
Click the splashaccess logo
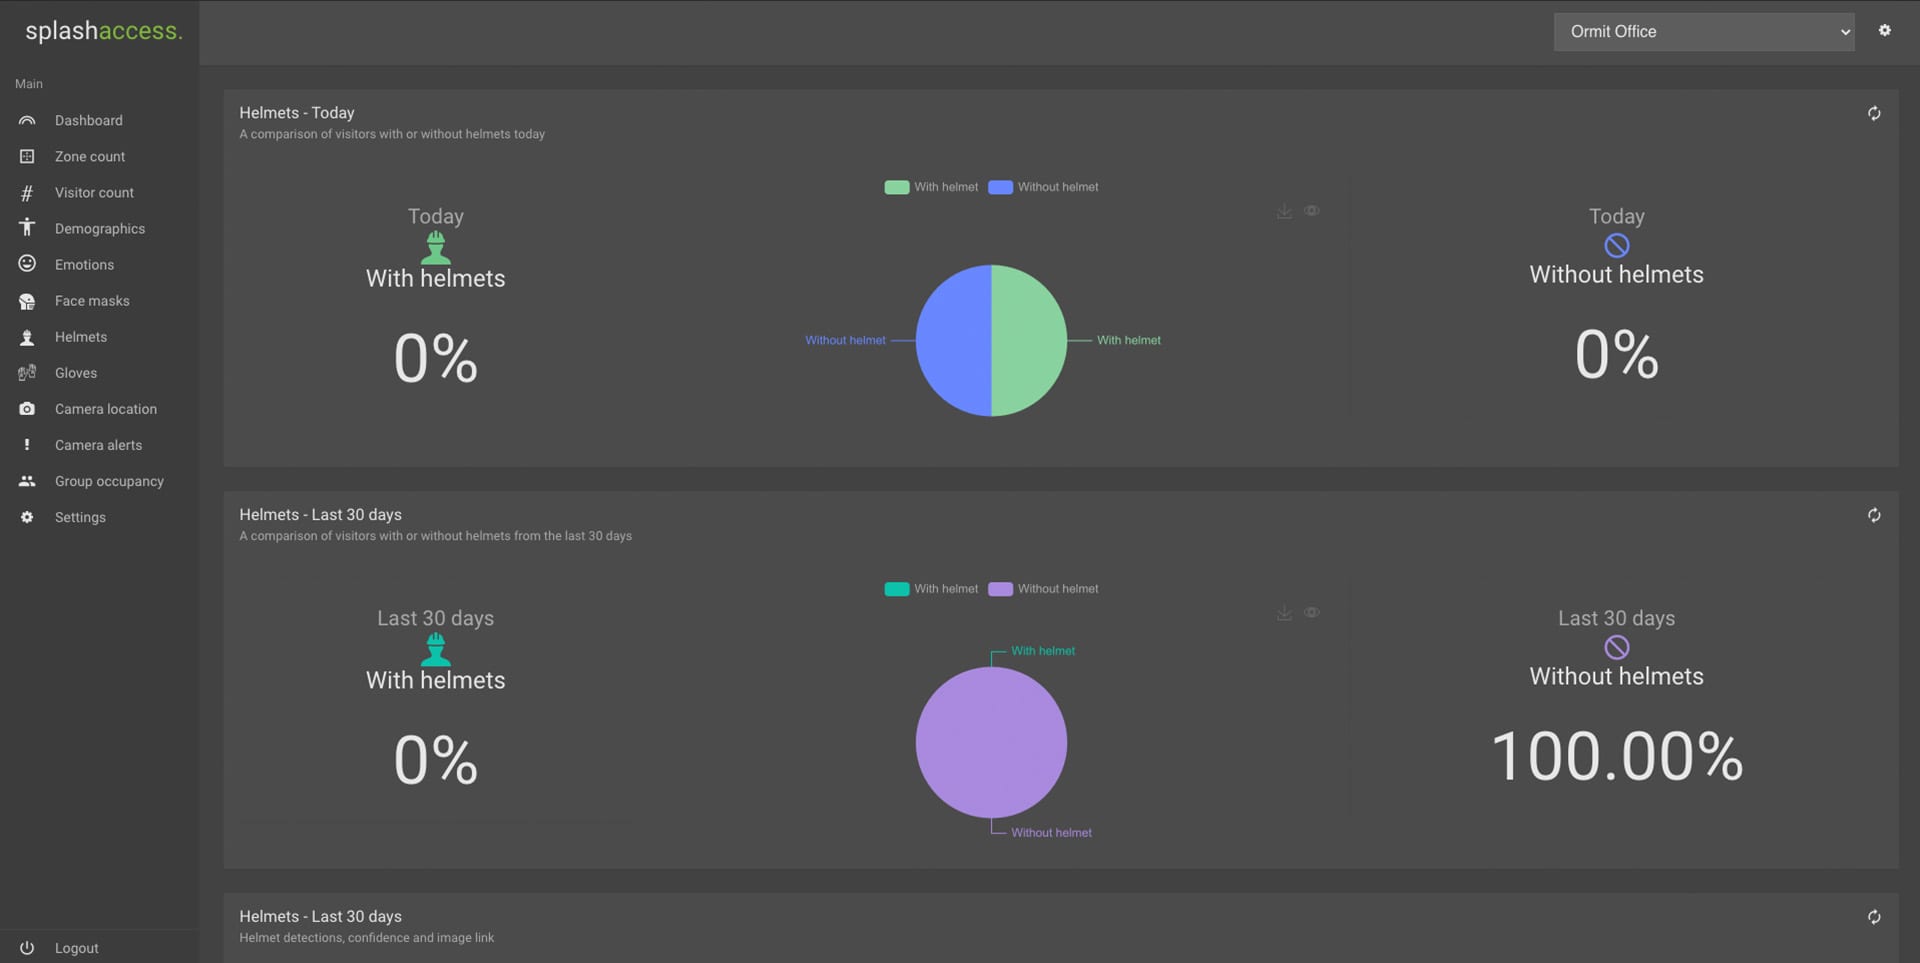point(104,31)
